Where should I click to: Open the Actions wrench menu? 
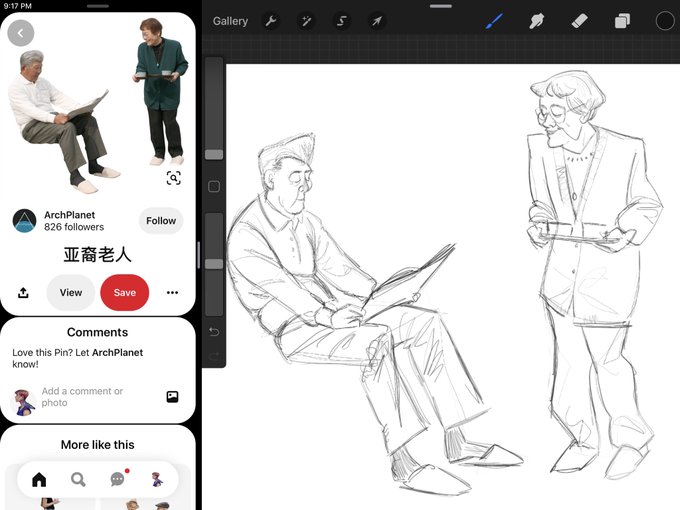(x=271, y=21)
